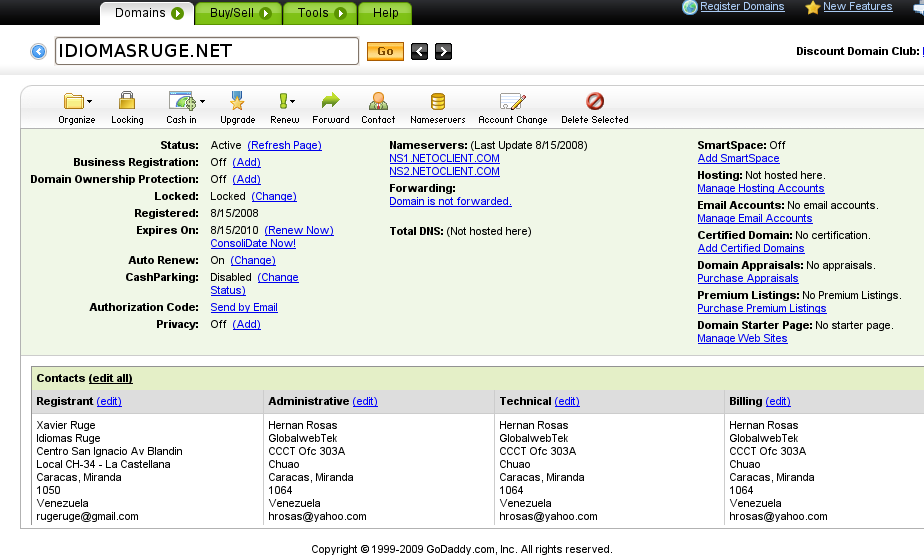924x556 pixels.
Task: Change the Auto Renew setting link
Action: tap(253, 260)
